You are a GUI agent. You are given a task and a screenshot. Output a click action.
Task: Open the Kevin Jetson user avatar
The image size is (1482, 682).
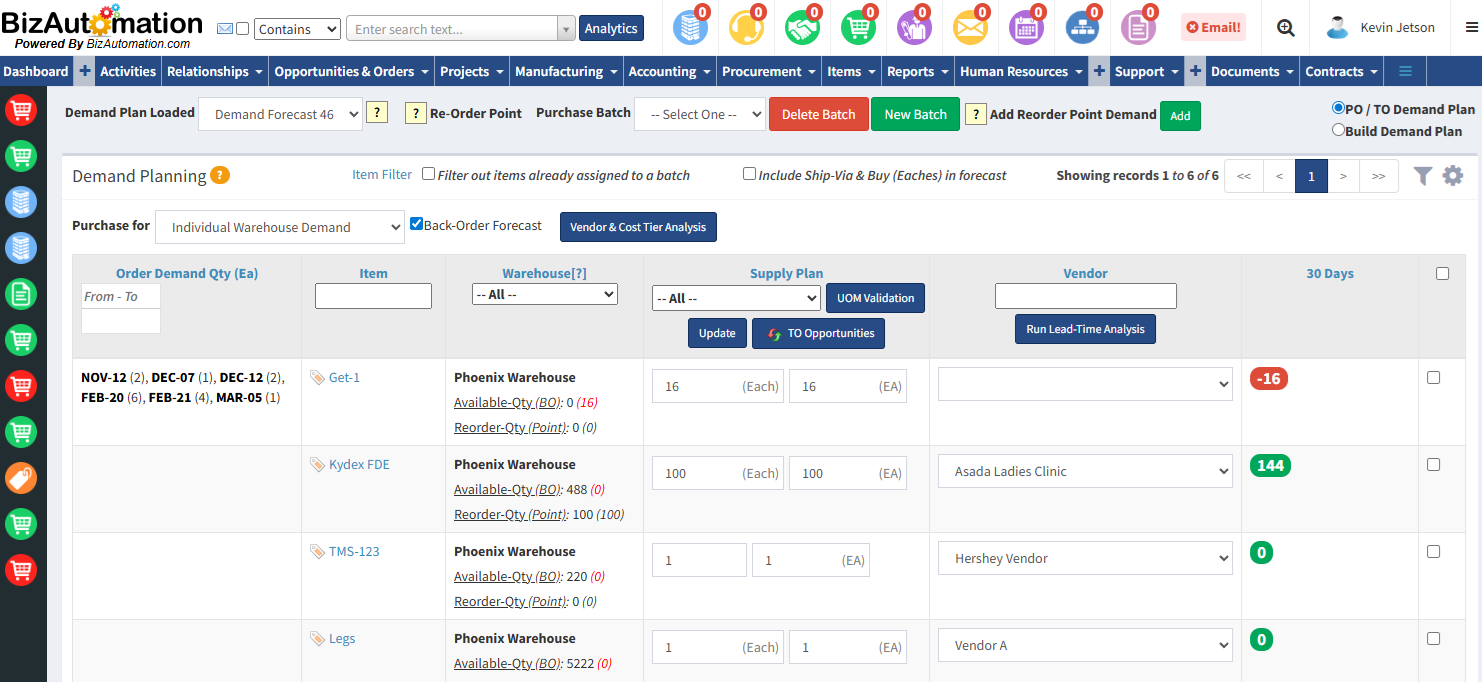1338,28
